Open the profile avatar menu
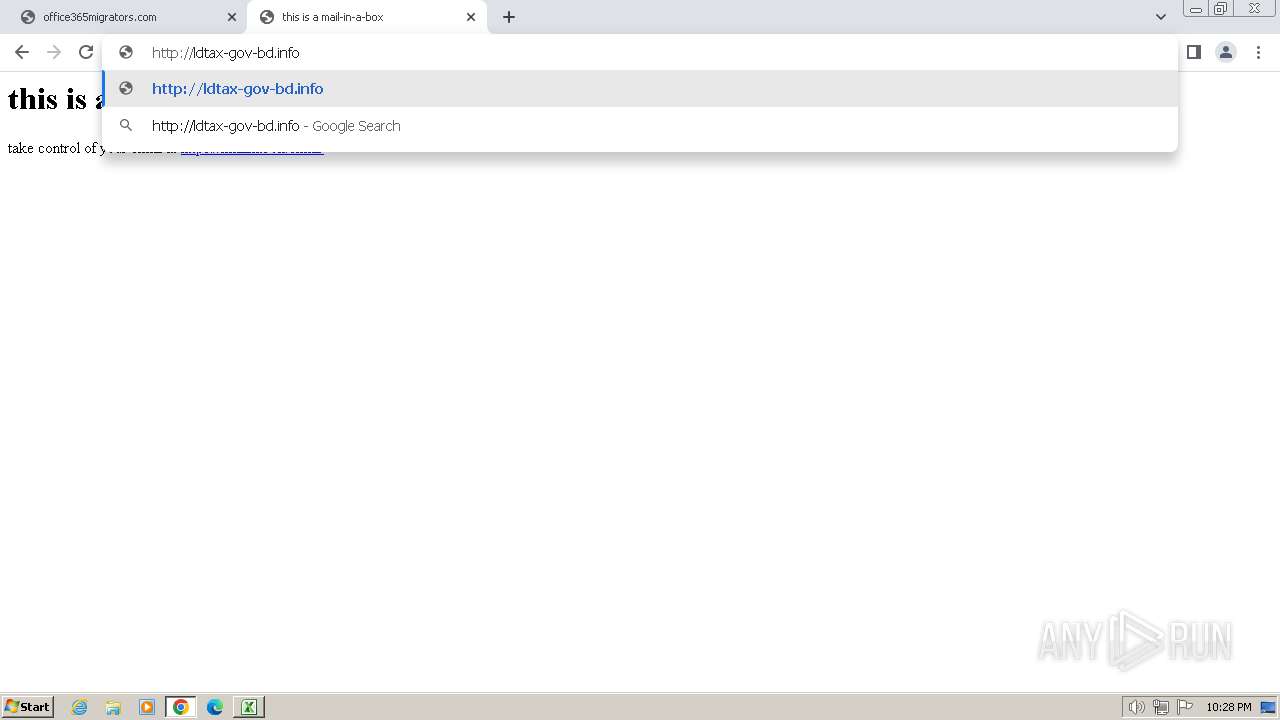1280x720 pixels. [1226, 52]
